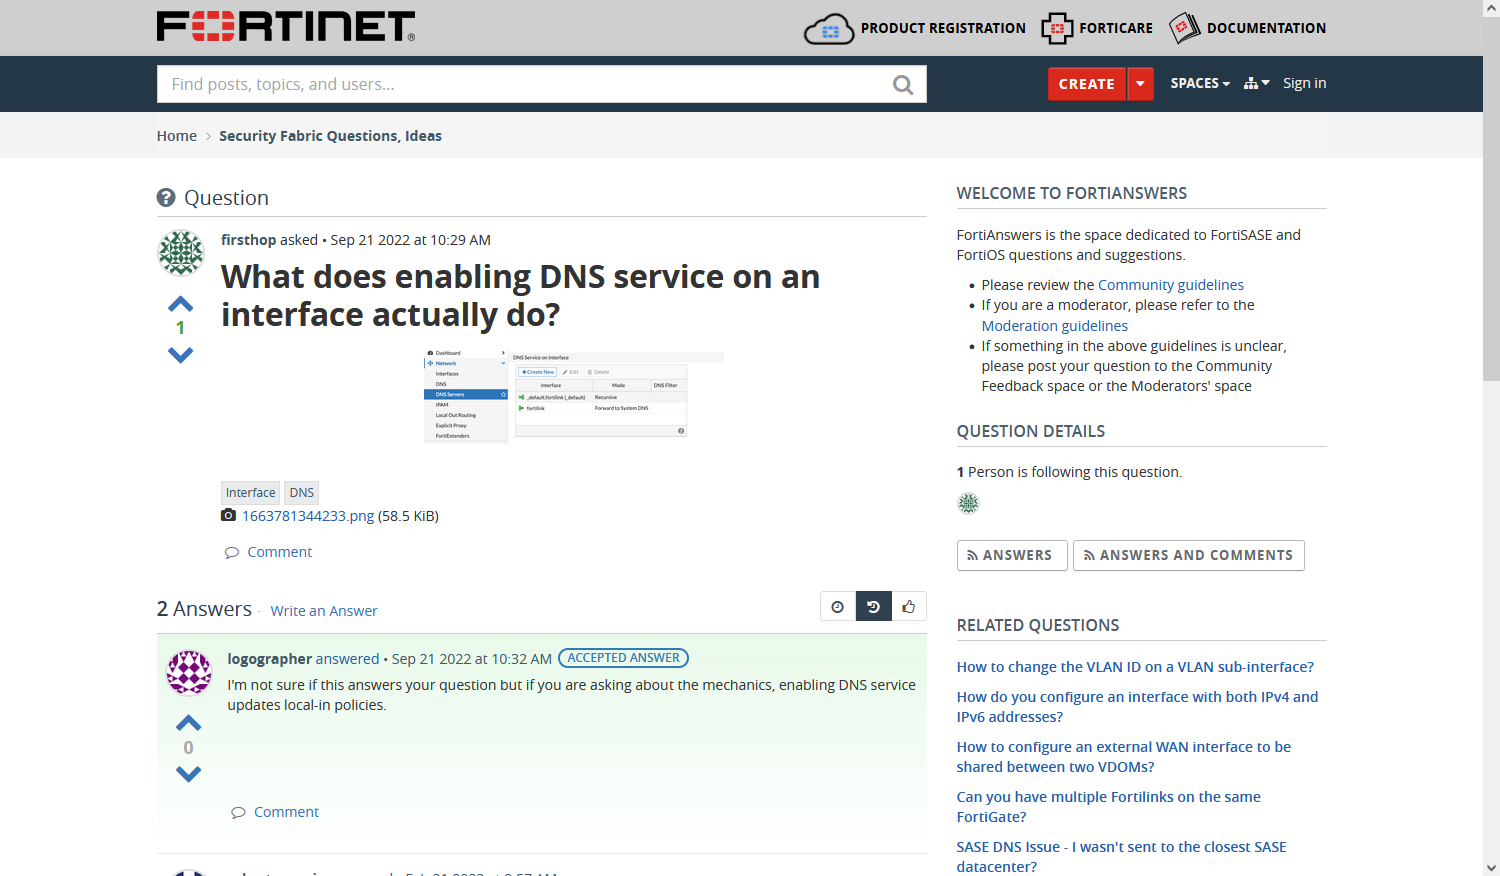
Task: Select the Interface tag
Action: (250, 492)
